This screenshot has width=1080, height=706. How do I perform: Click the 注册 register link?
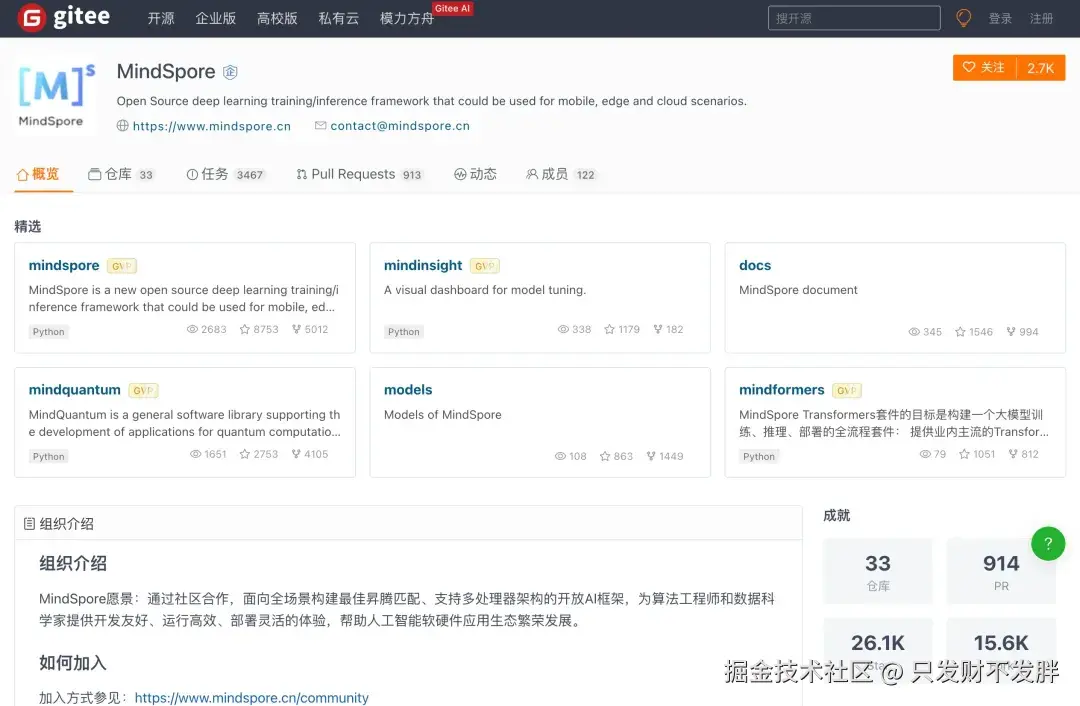(1042, 17)
